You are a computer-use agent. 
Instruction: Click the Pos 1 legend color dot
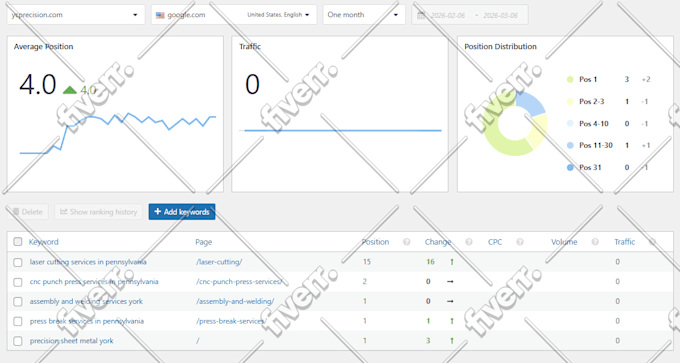click(570, 79)
